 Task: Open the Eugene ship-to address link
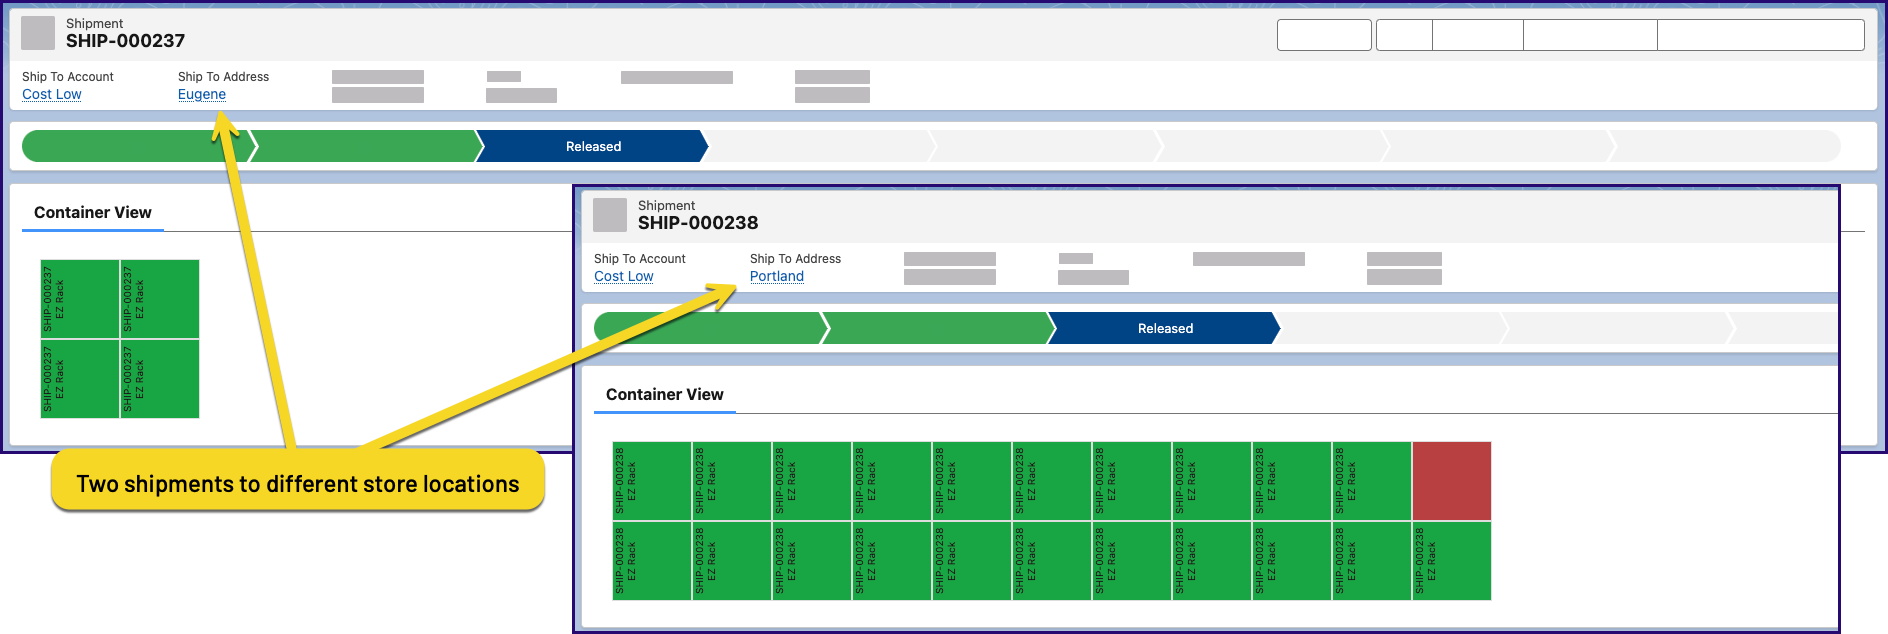[x=202, y=94]
